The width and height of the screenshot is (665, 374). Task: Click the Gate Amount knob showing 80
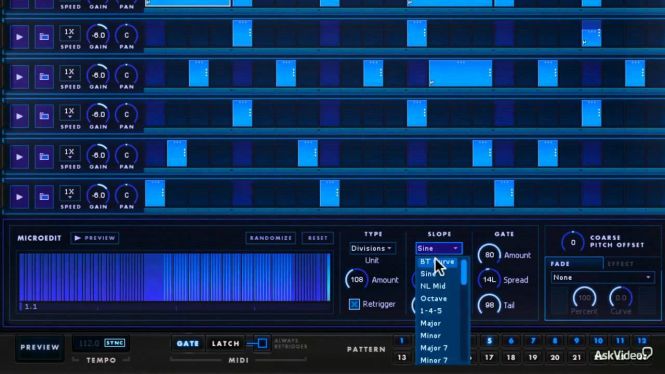[x=489, y=255]
